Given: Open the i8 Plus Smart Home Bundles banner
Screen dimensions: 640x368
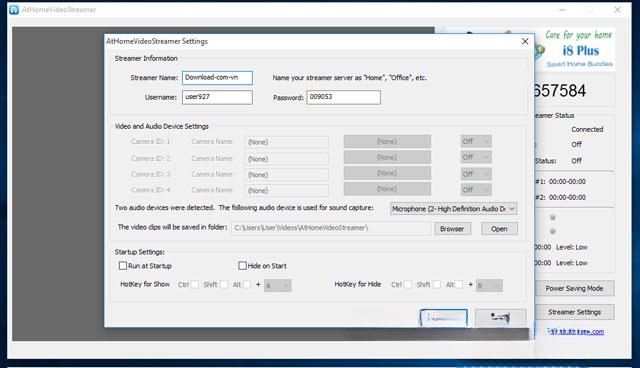Looking at the screenshot, I should [575, 49].
